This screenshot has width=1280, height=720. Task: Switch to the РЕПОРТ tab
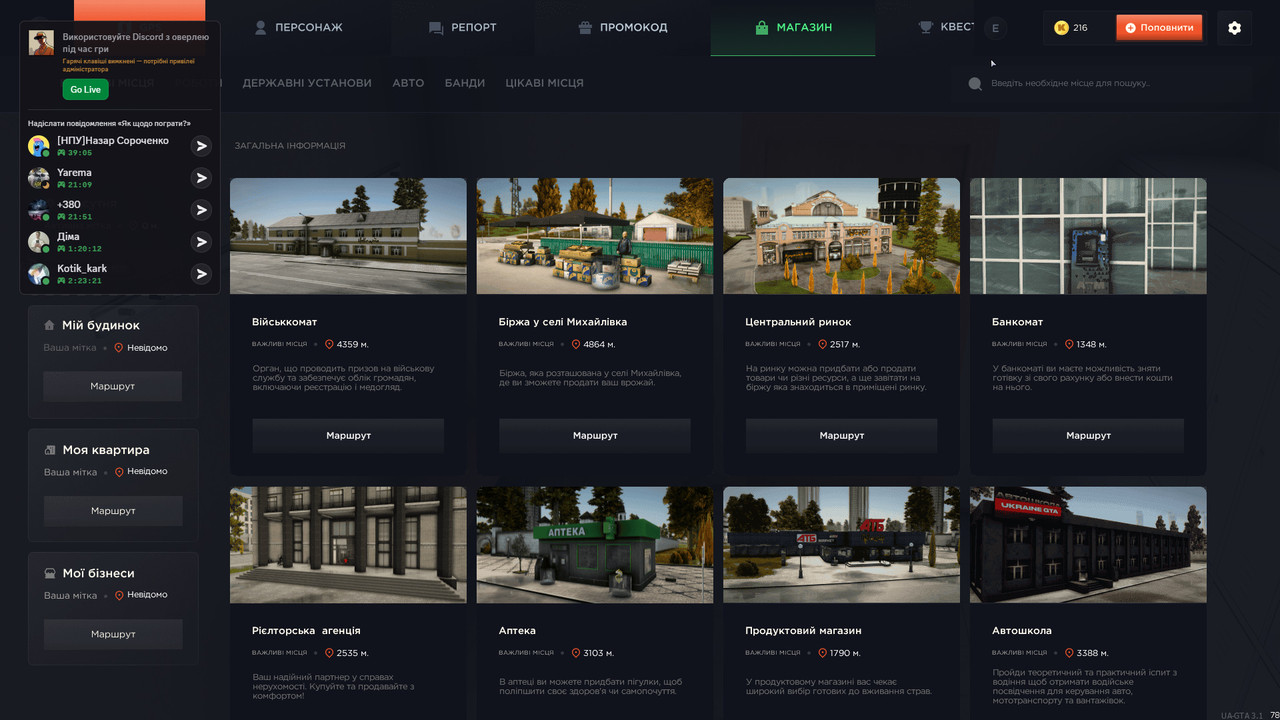click(x=462, y=27)
